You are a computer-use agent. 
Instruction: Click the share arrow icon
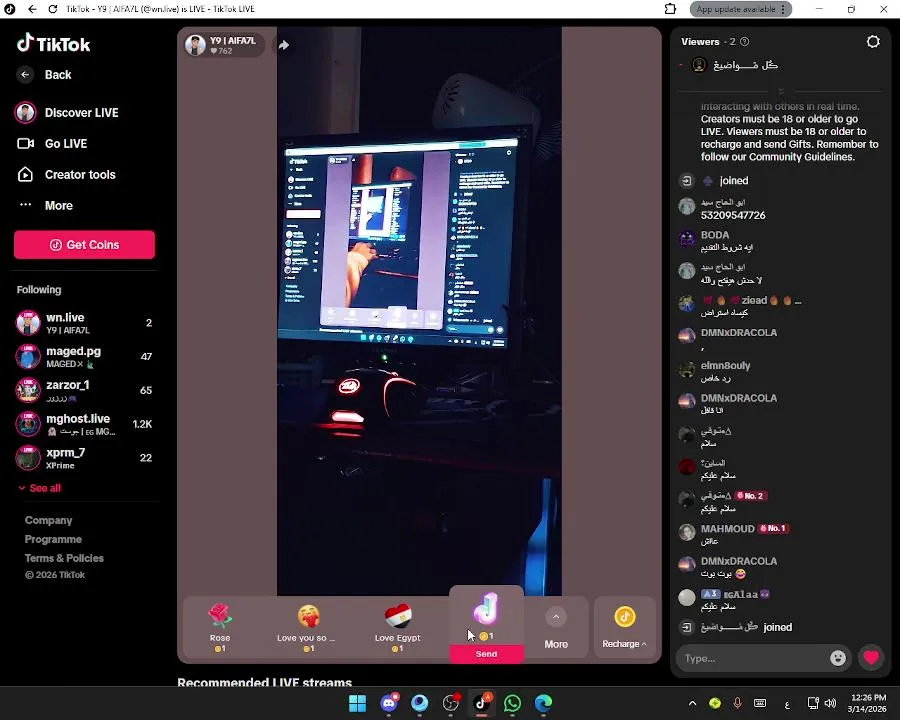tap(284, 45)
